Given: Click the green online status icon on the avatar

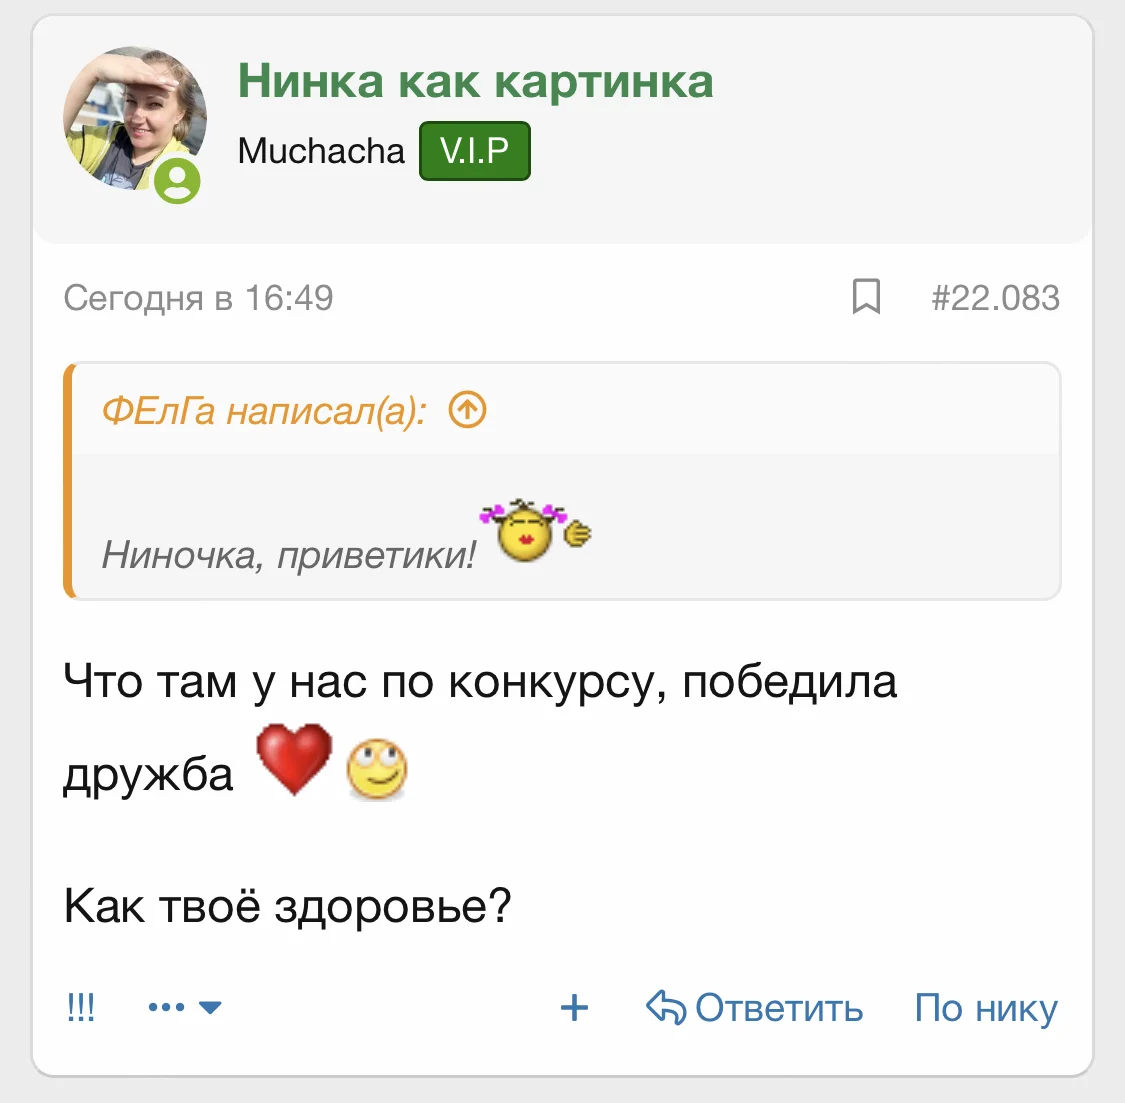Looking at the screenshot, I should click(178, 181).
